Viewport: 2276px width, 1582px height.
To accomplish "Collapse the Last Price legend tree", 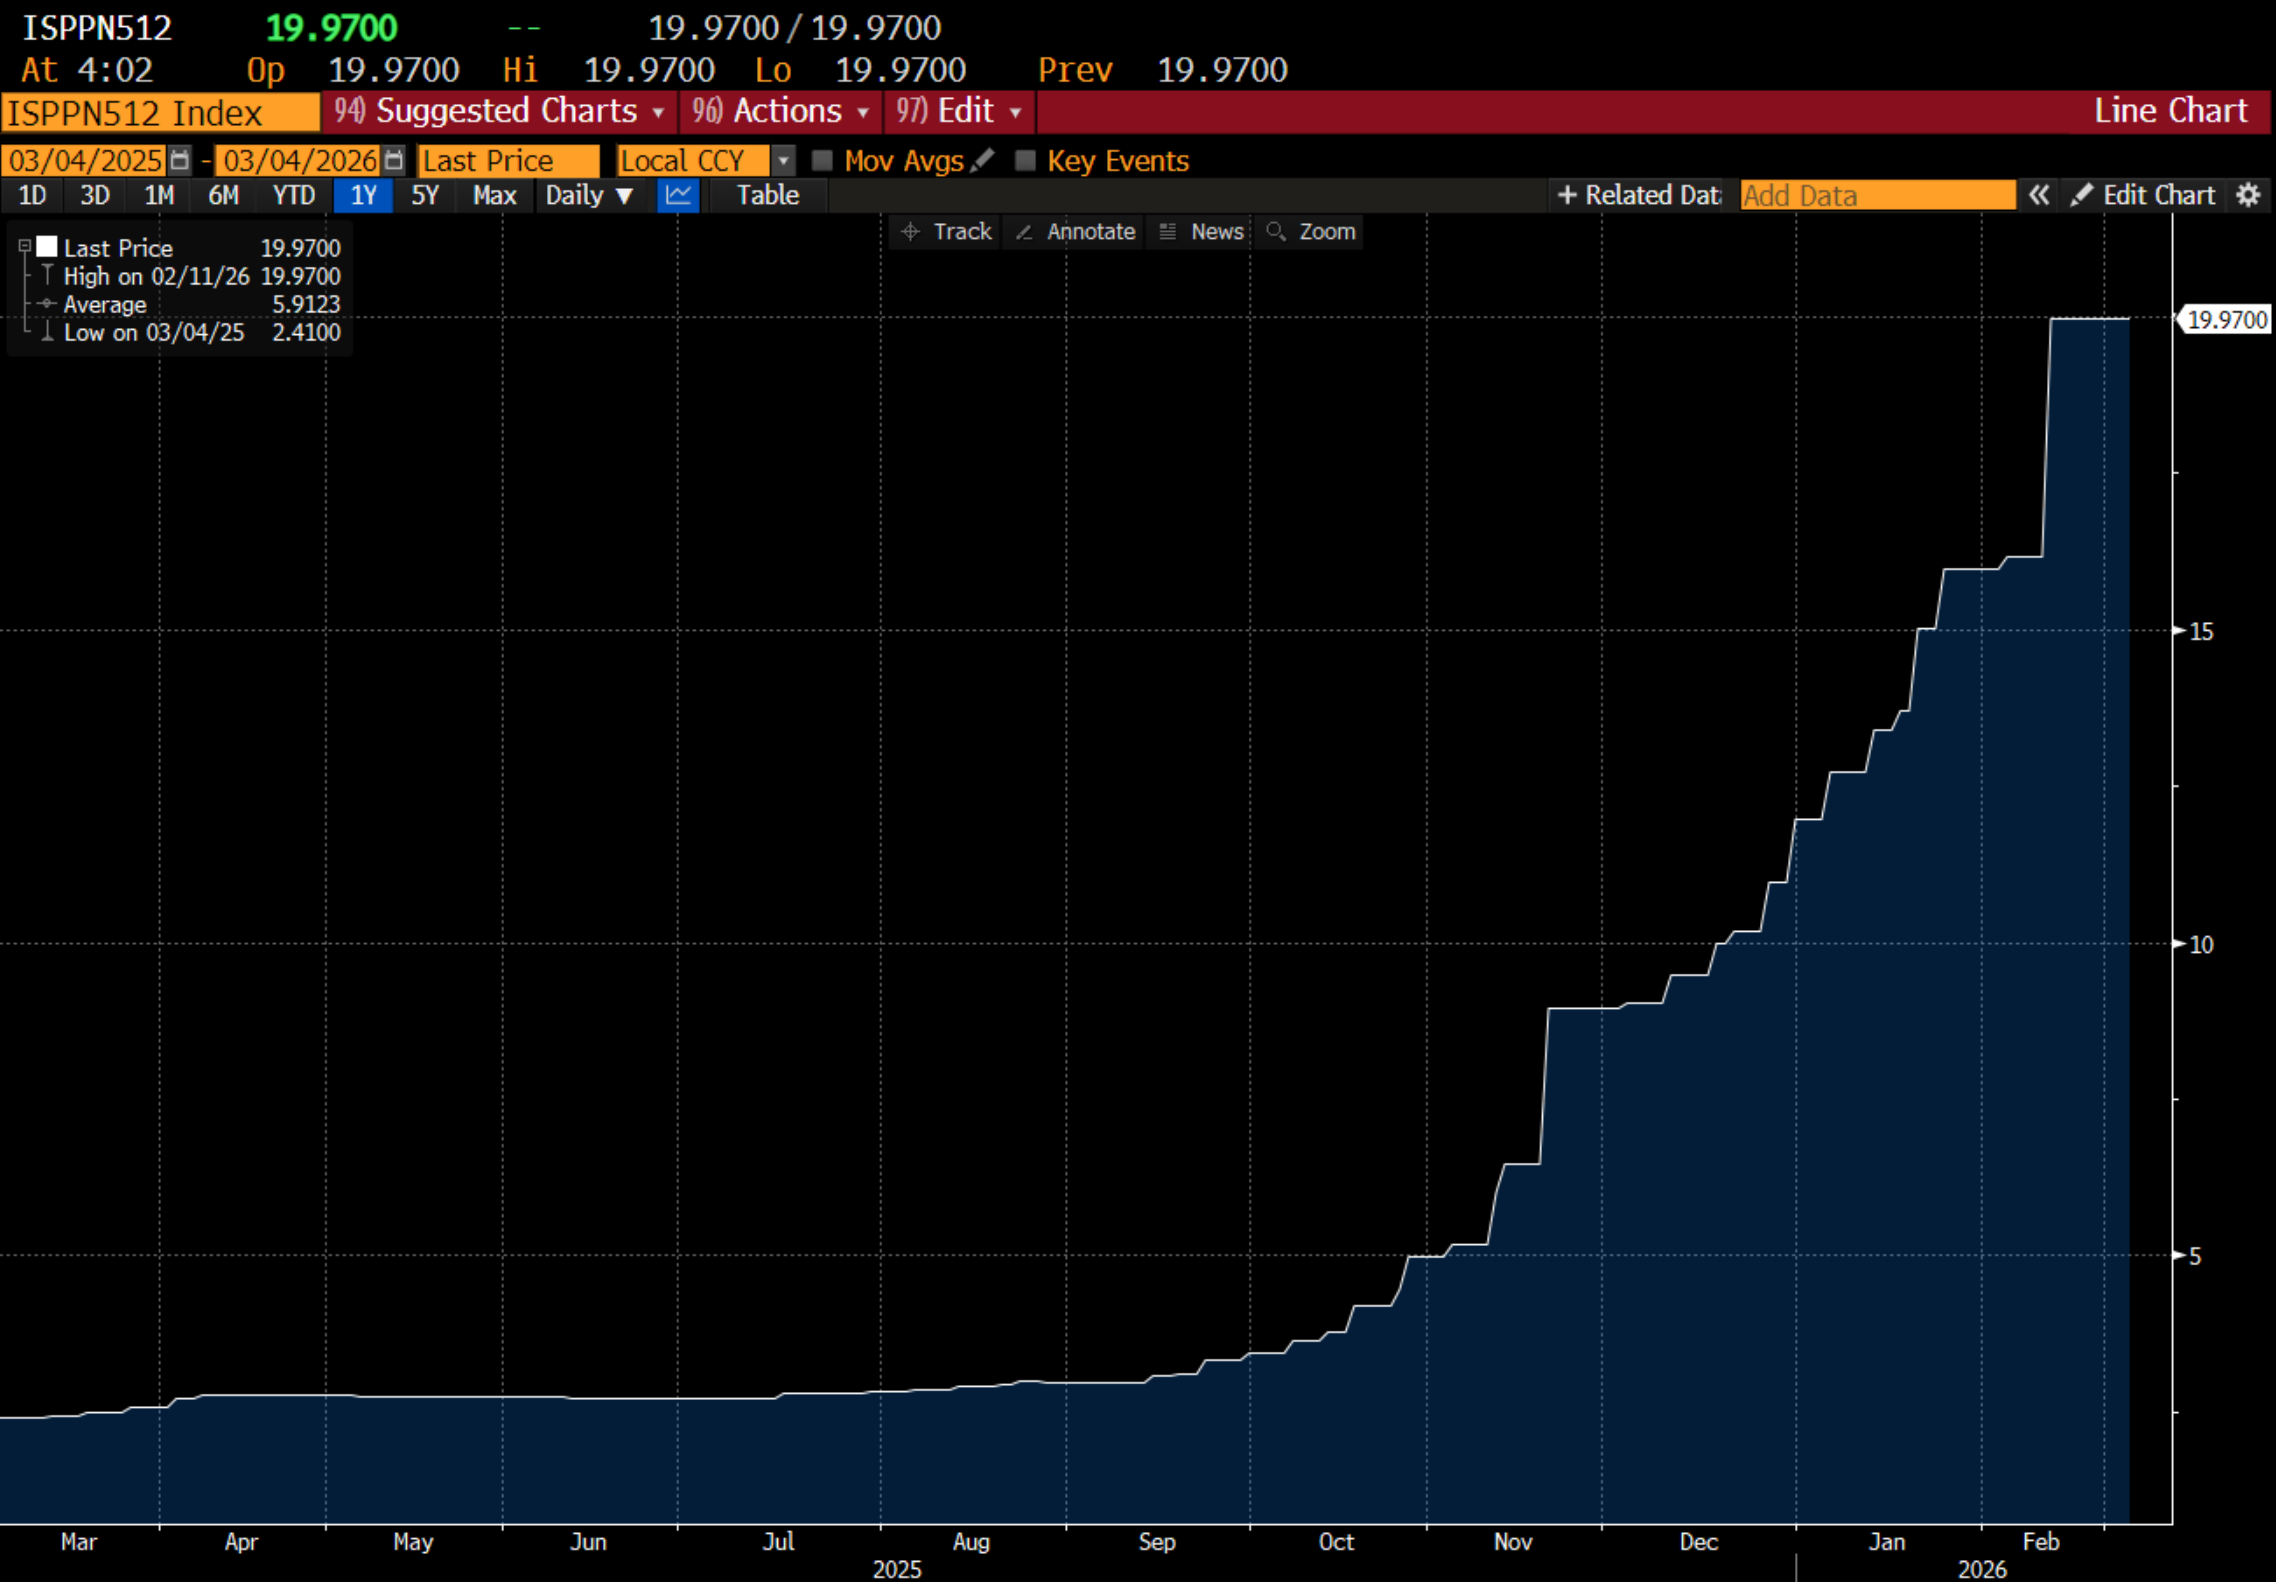I will (x=25, y=246).
